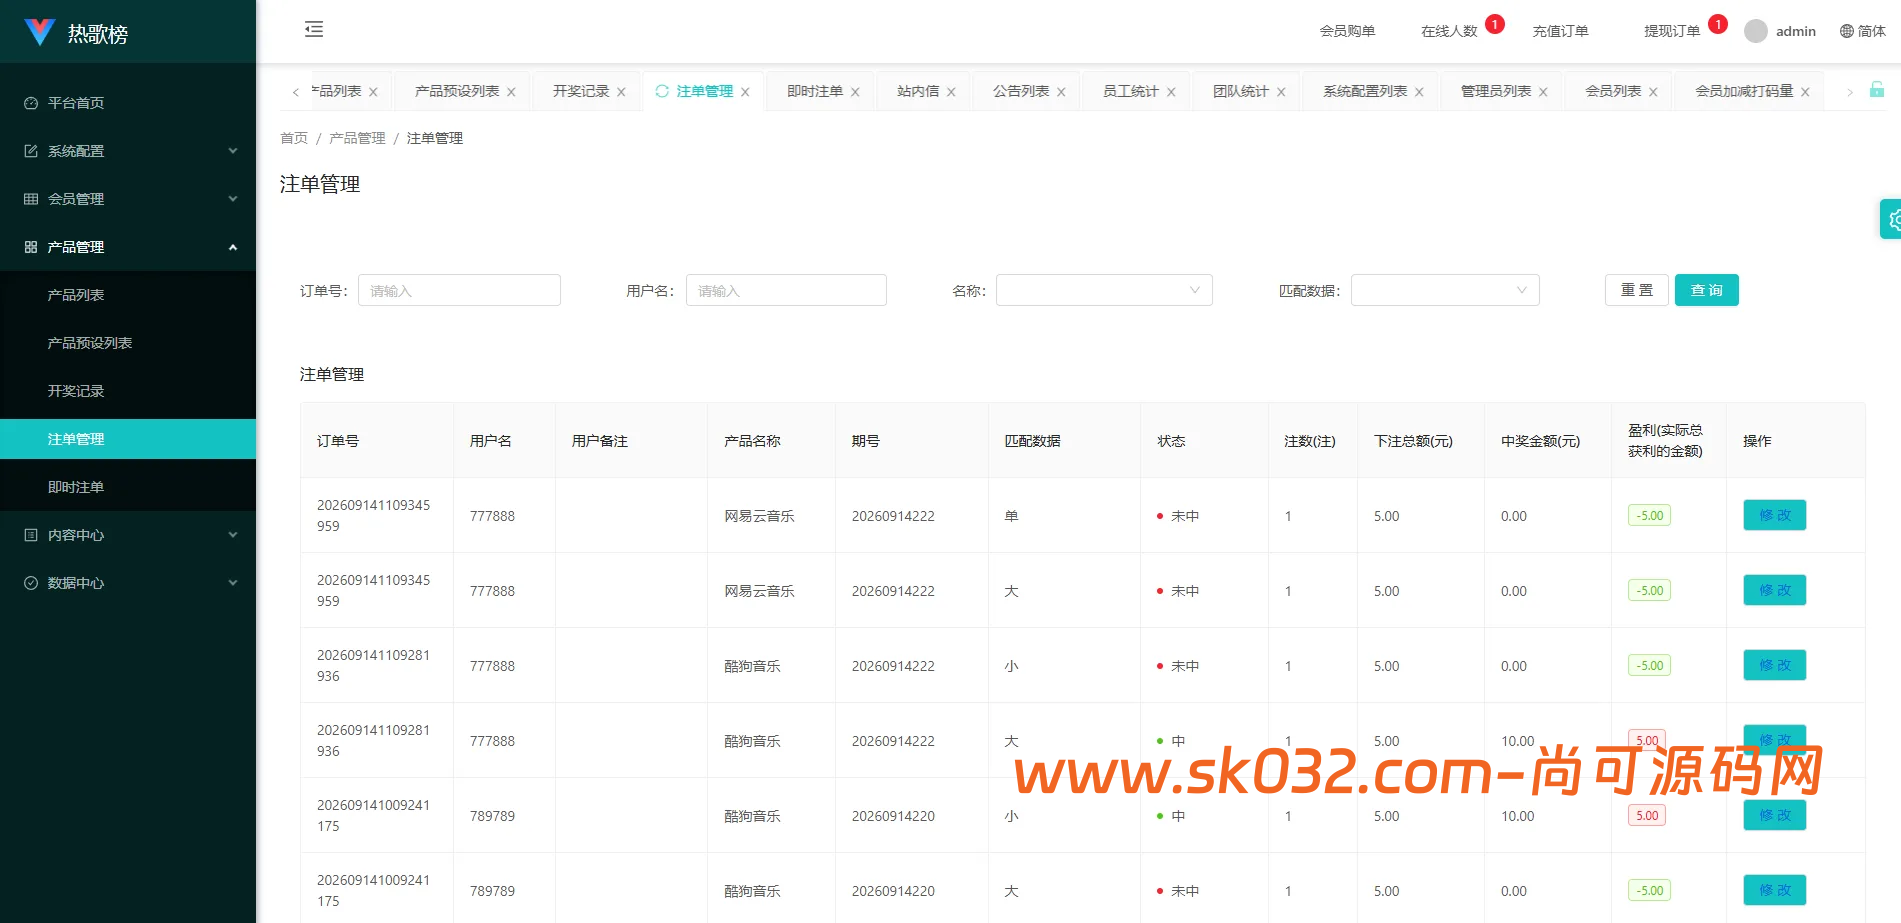The image size is (1901, 923).
Task: Close the 站内信 tab with its X
Action: 951,92
